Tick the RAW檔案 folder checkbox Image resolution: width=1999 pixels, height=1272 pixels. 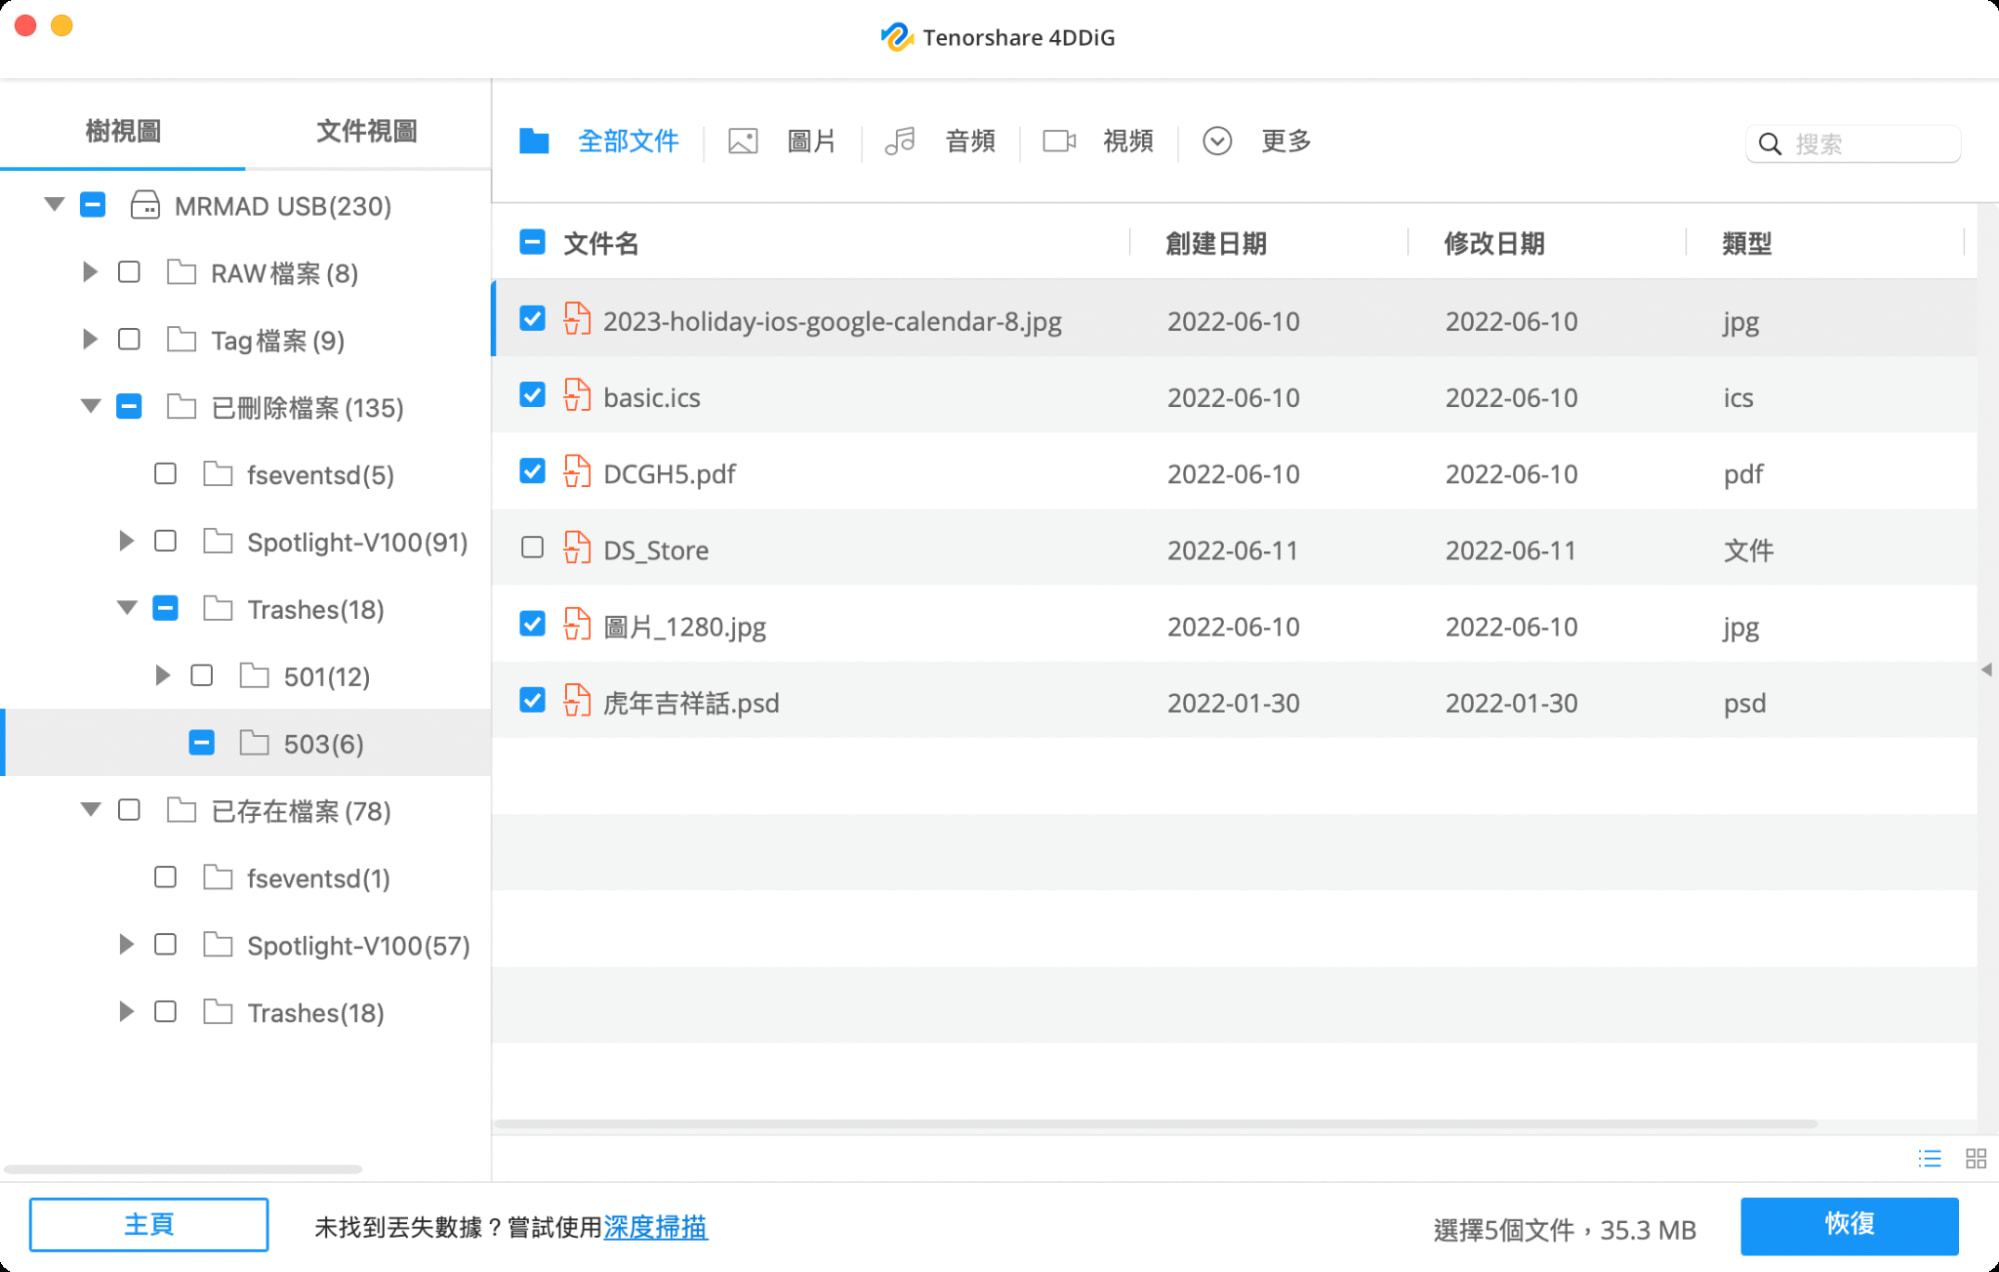pyautogui.click(x=129, y=272)
